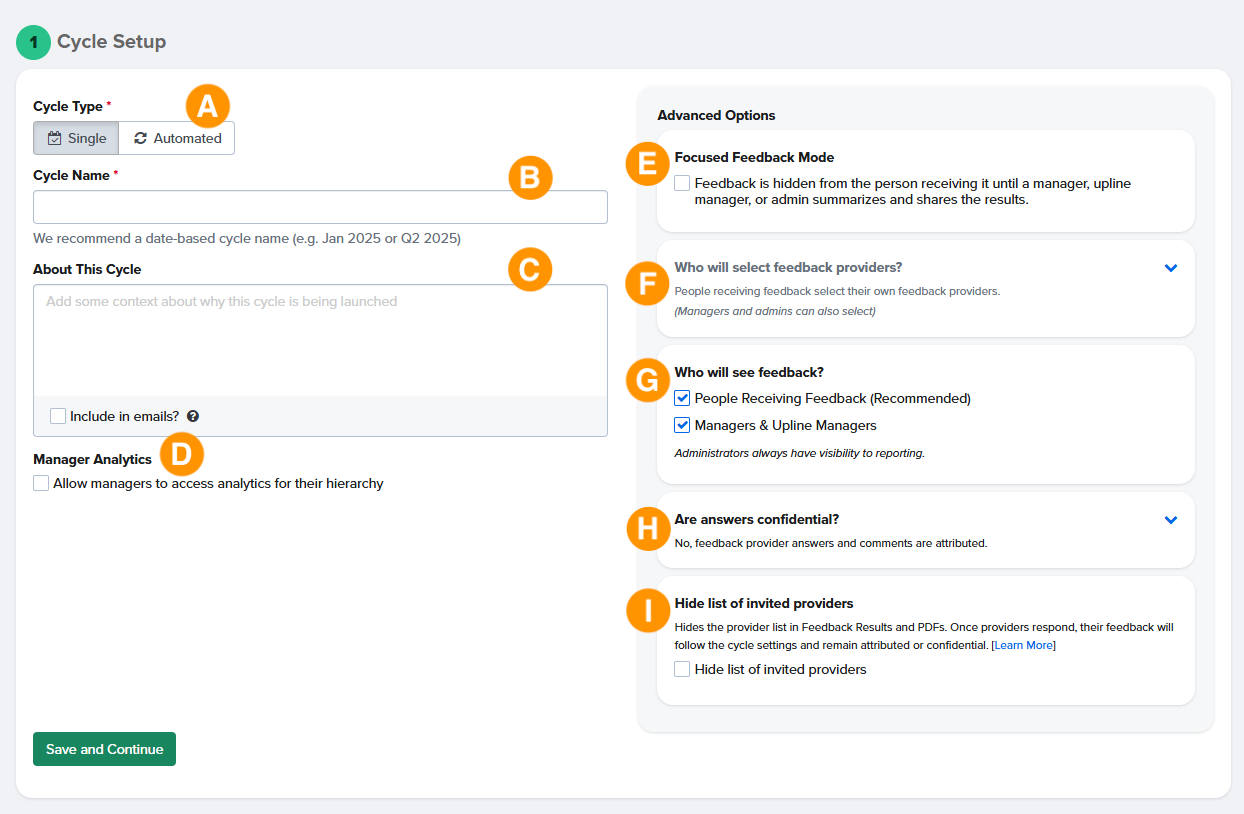Click the orange A annotation marker
The width and height of the screenshot is (1244, 814).
(207, 105)
